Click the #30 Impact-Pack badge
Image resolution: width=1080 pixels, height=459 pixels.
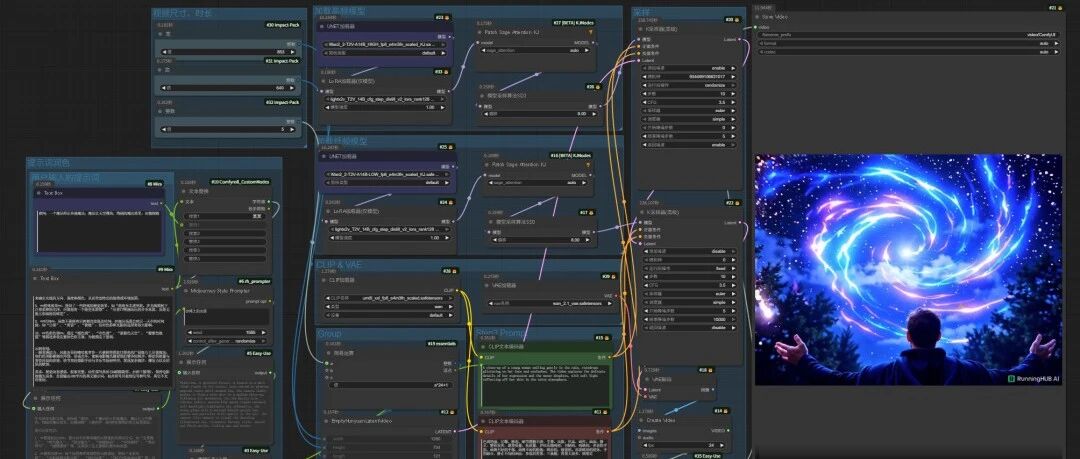click(x=283, y=25)
